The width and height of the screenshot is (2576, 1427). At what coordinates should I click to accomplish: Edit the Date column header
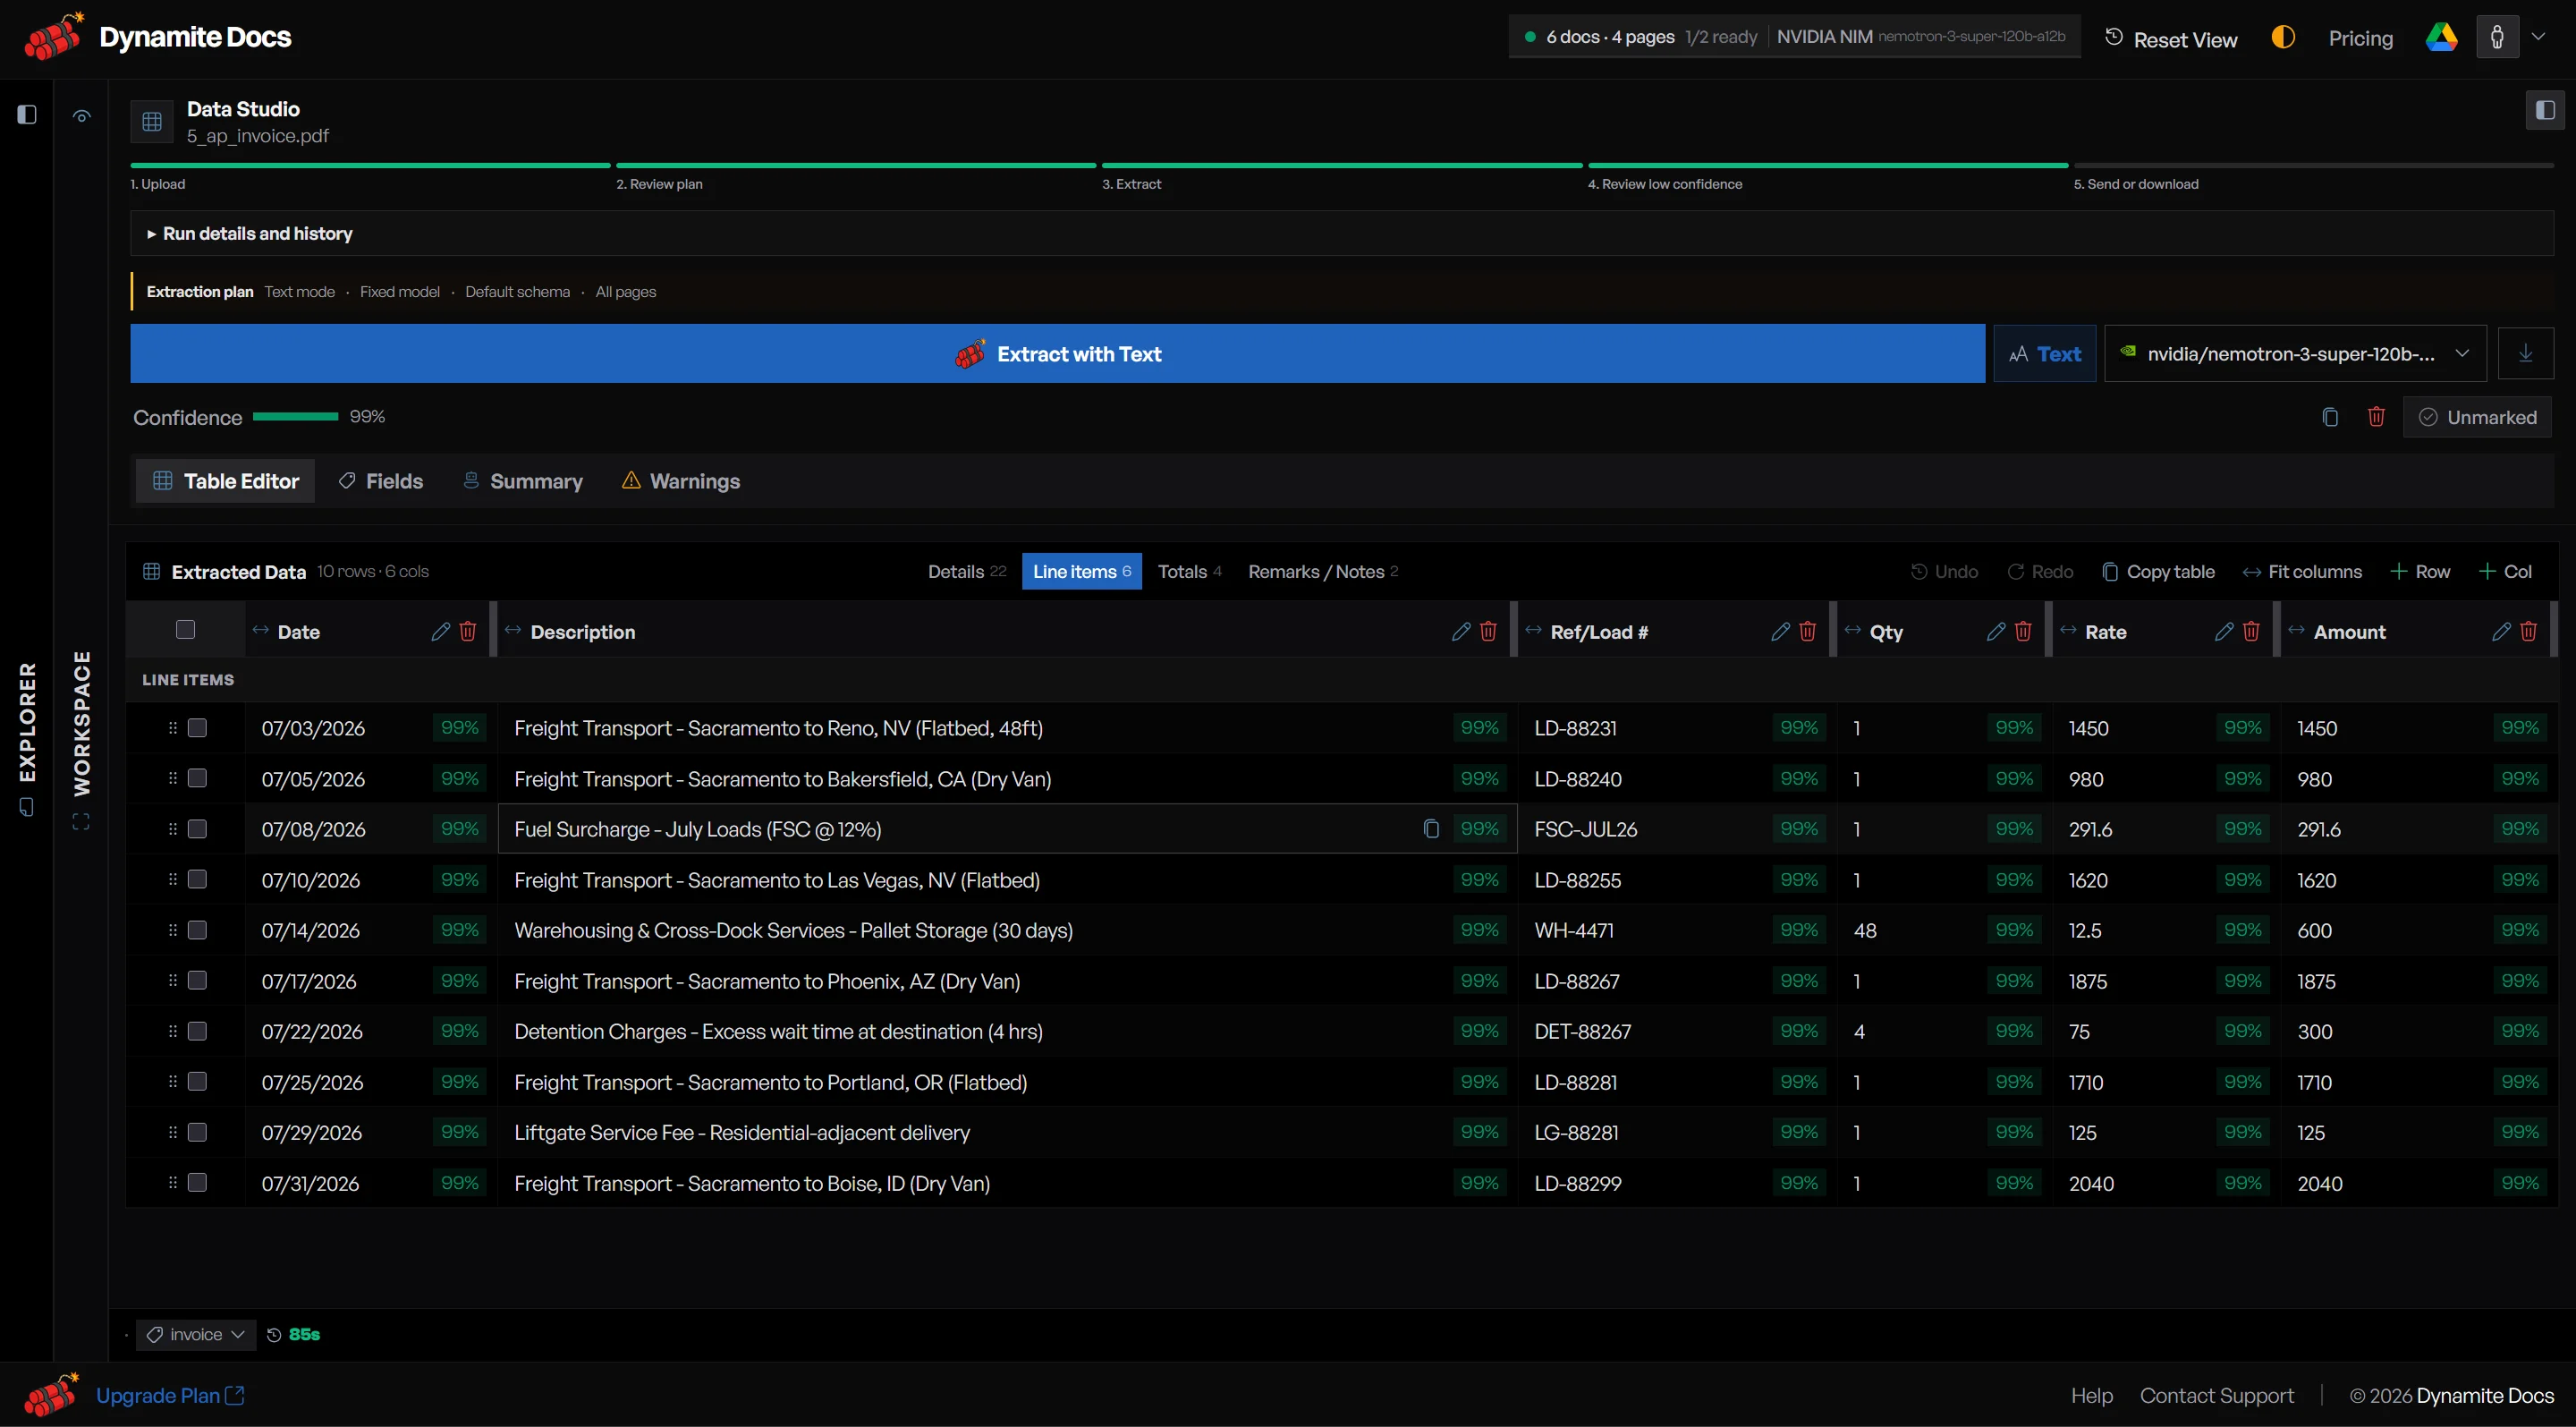point(440,632)
